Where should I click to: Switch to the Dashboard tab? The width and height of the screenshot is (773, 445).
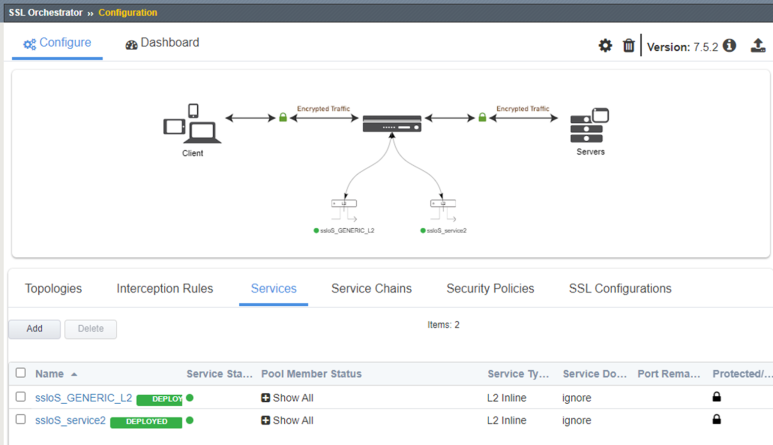pos(162,43)
